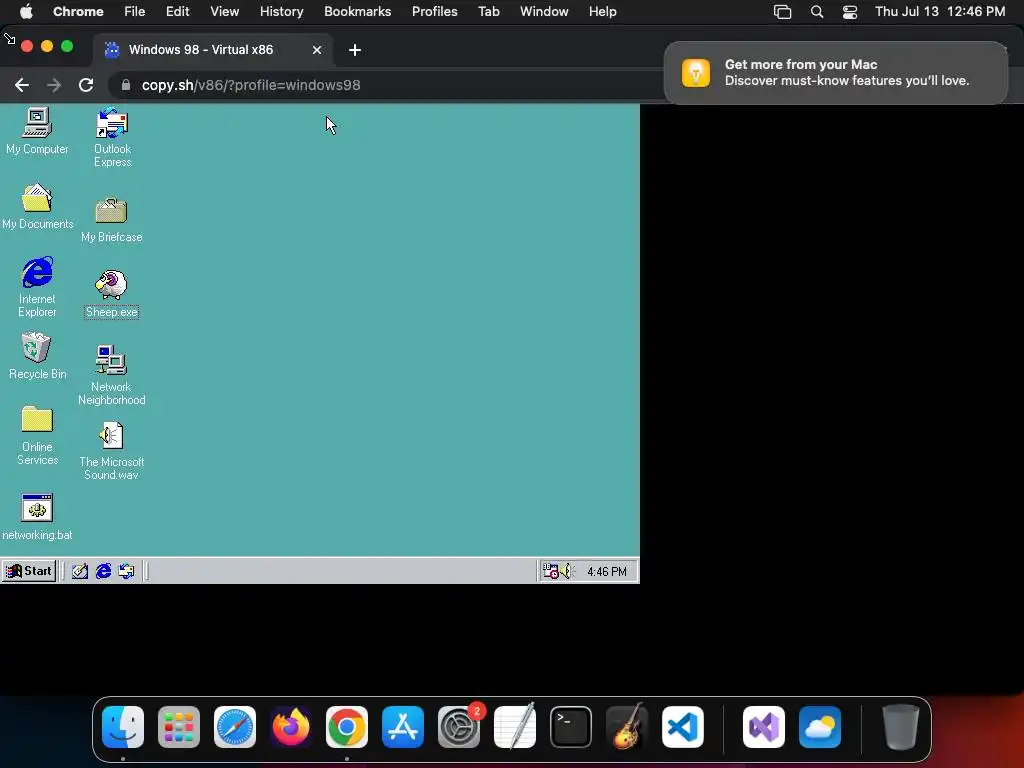This screenshot has height=768, width=1024.
Task: Open Firefox from the Dock
Action: coord(291,727)
